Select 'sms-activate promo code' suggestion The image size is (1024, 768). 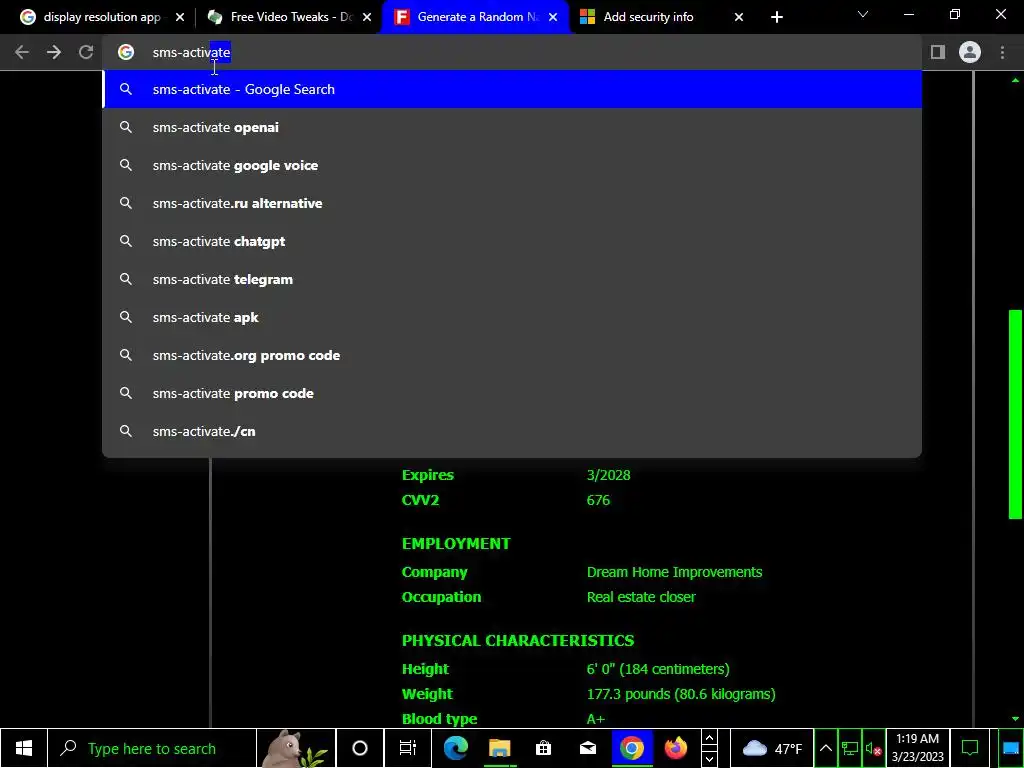(512, 393)
